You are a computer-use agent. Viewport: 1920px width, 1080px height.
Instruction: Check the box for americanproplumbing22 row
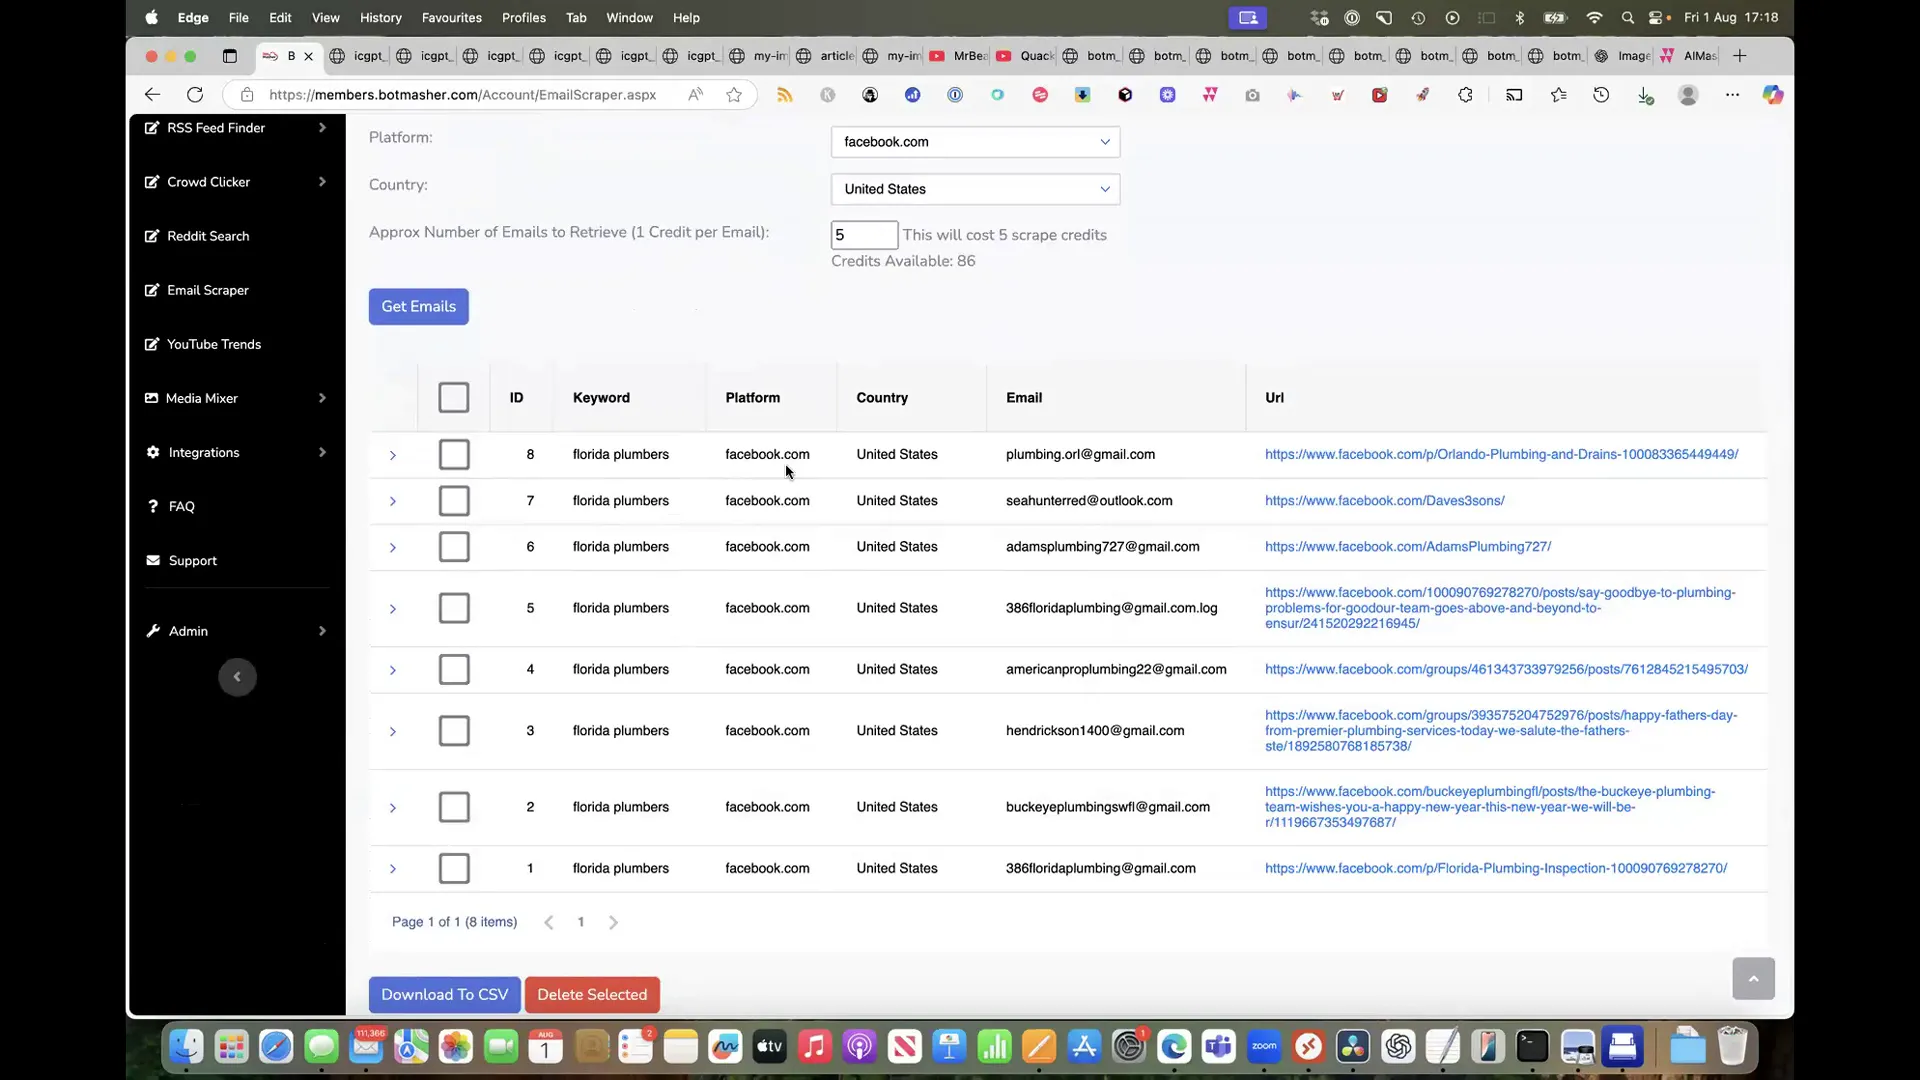click(454, 670)
